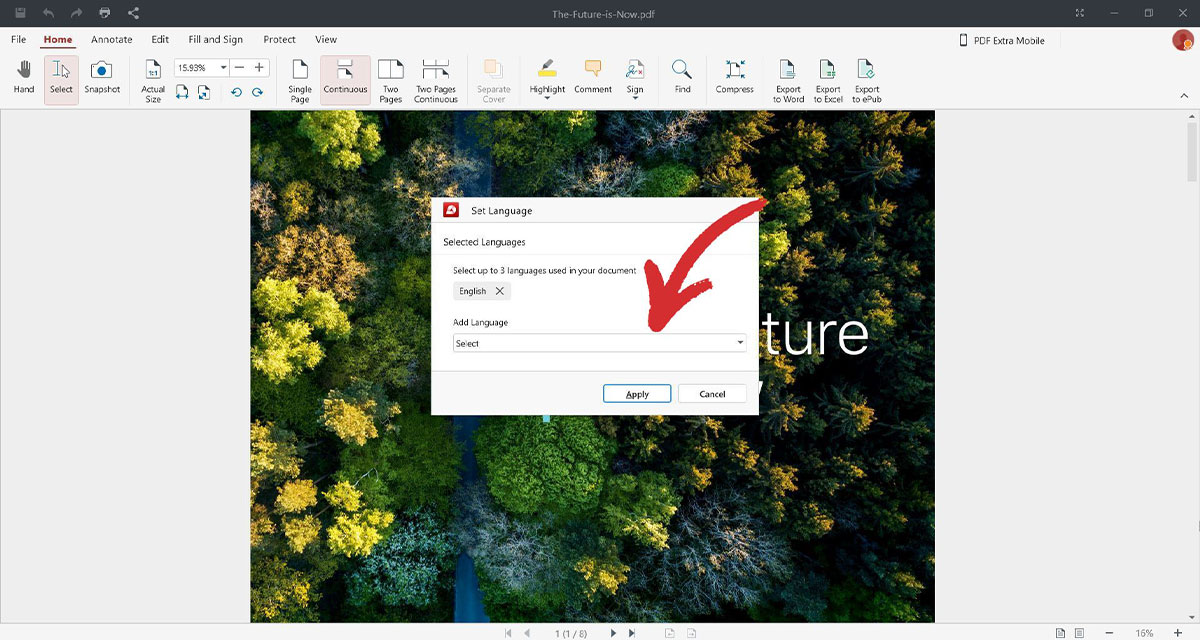Image resolution: width=1200 pixels, height=640 pixels.
Task: Open the Protect tab
Action: click(x=279, y=40)
